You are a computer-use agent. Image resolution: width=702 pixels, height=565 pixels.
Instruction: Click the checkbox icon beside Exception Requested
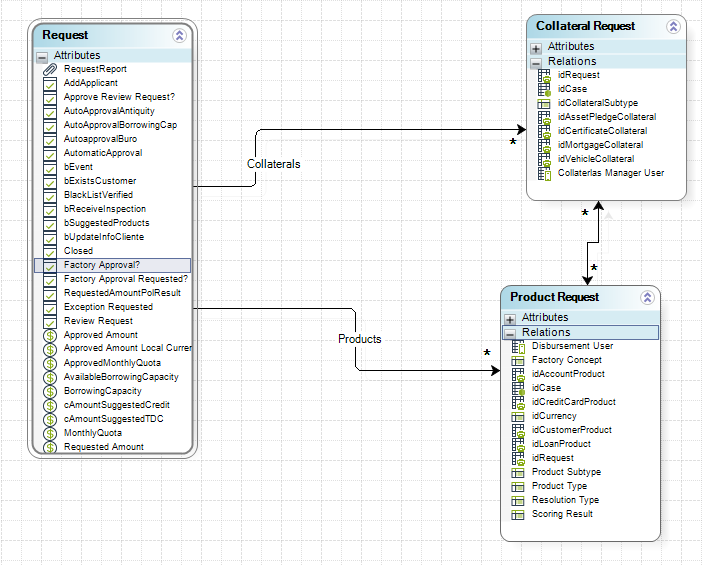pos(50,308)
